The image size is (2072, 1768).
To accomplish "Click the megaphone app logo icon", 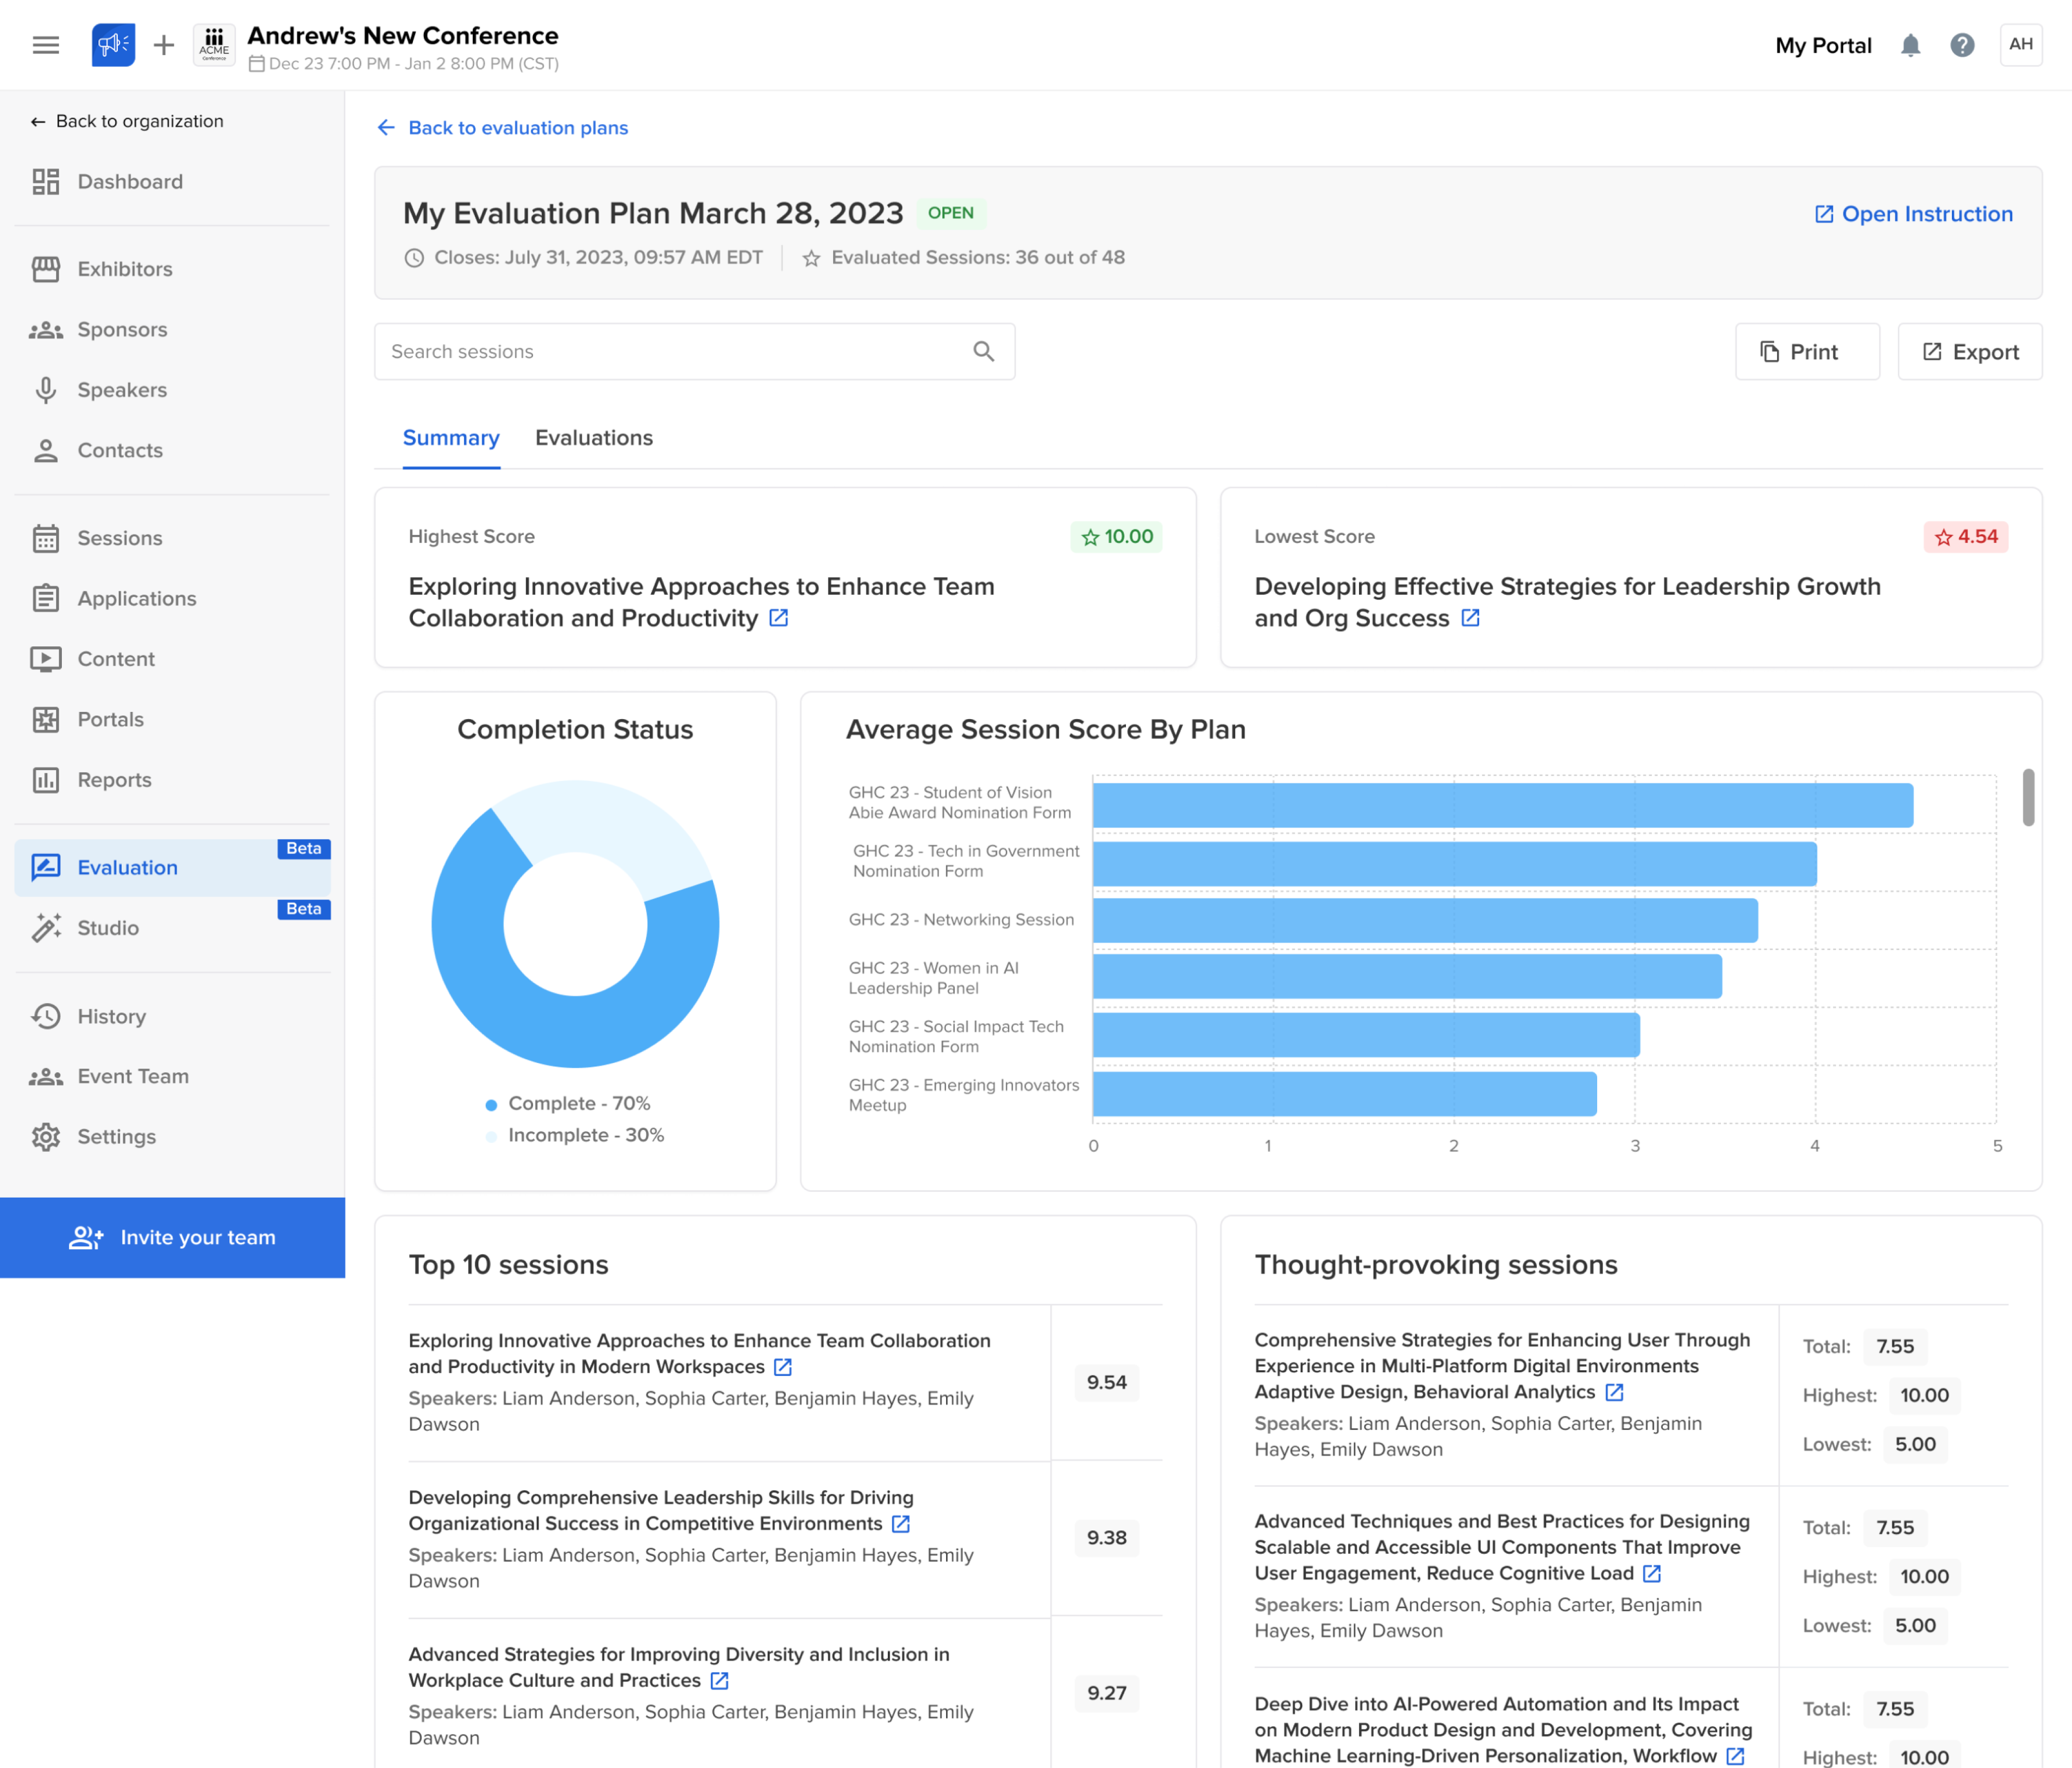I will pyautogui.click(x=113, y=44).
